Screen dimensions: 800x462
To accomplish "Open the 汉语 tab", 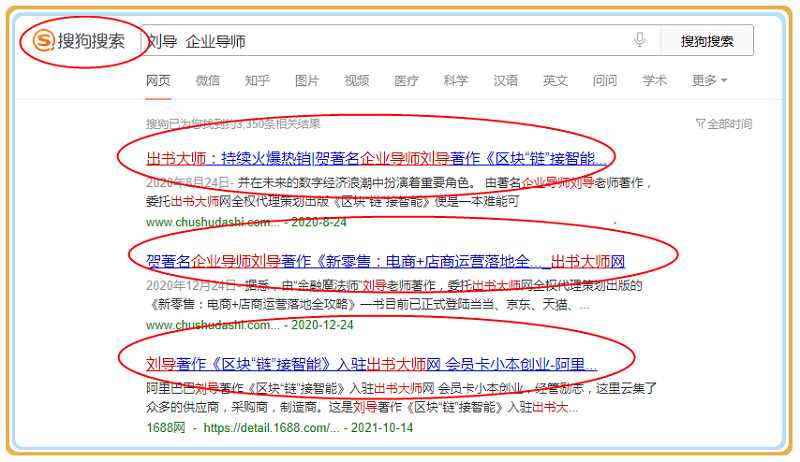I will tap(506, 80).
